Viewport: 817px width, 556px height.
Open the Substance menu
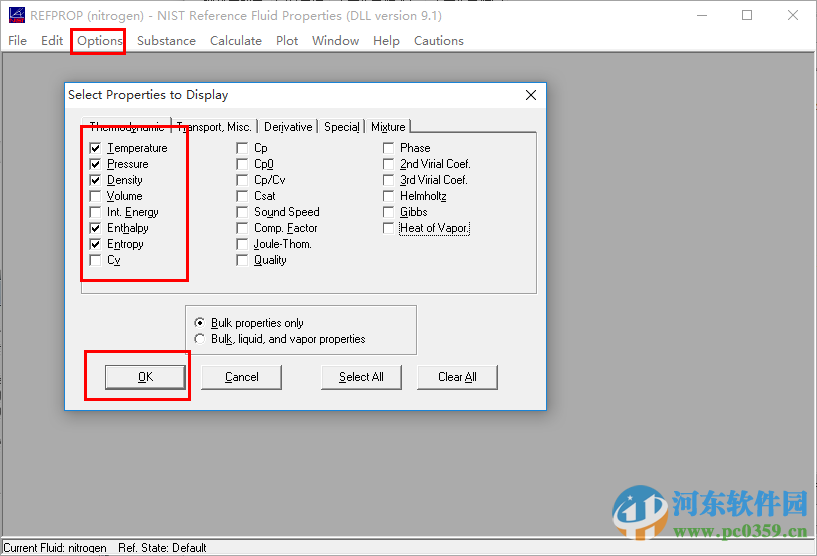166,41
